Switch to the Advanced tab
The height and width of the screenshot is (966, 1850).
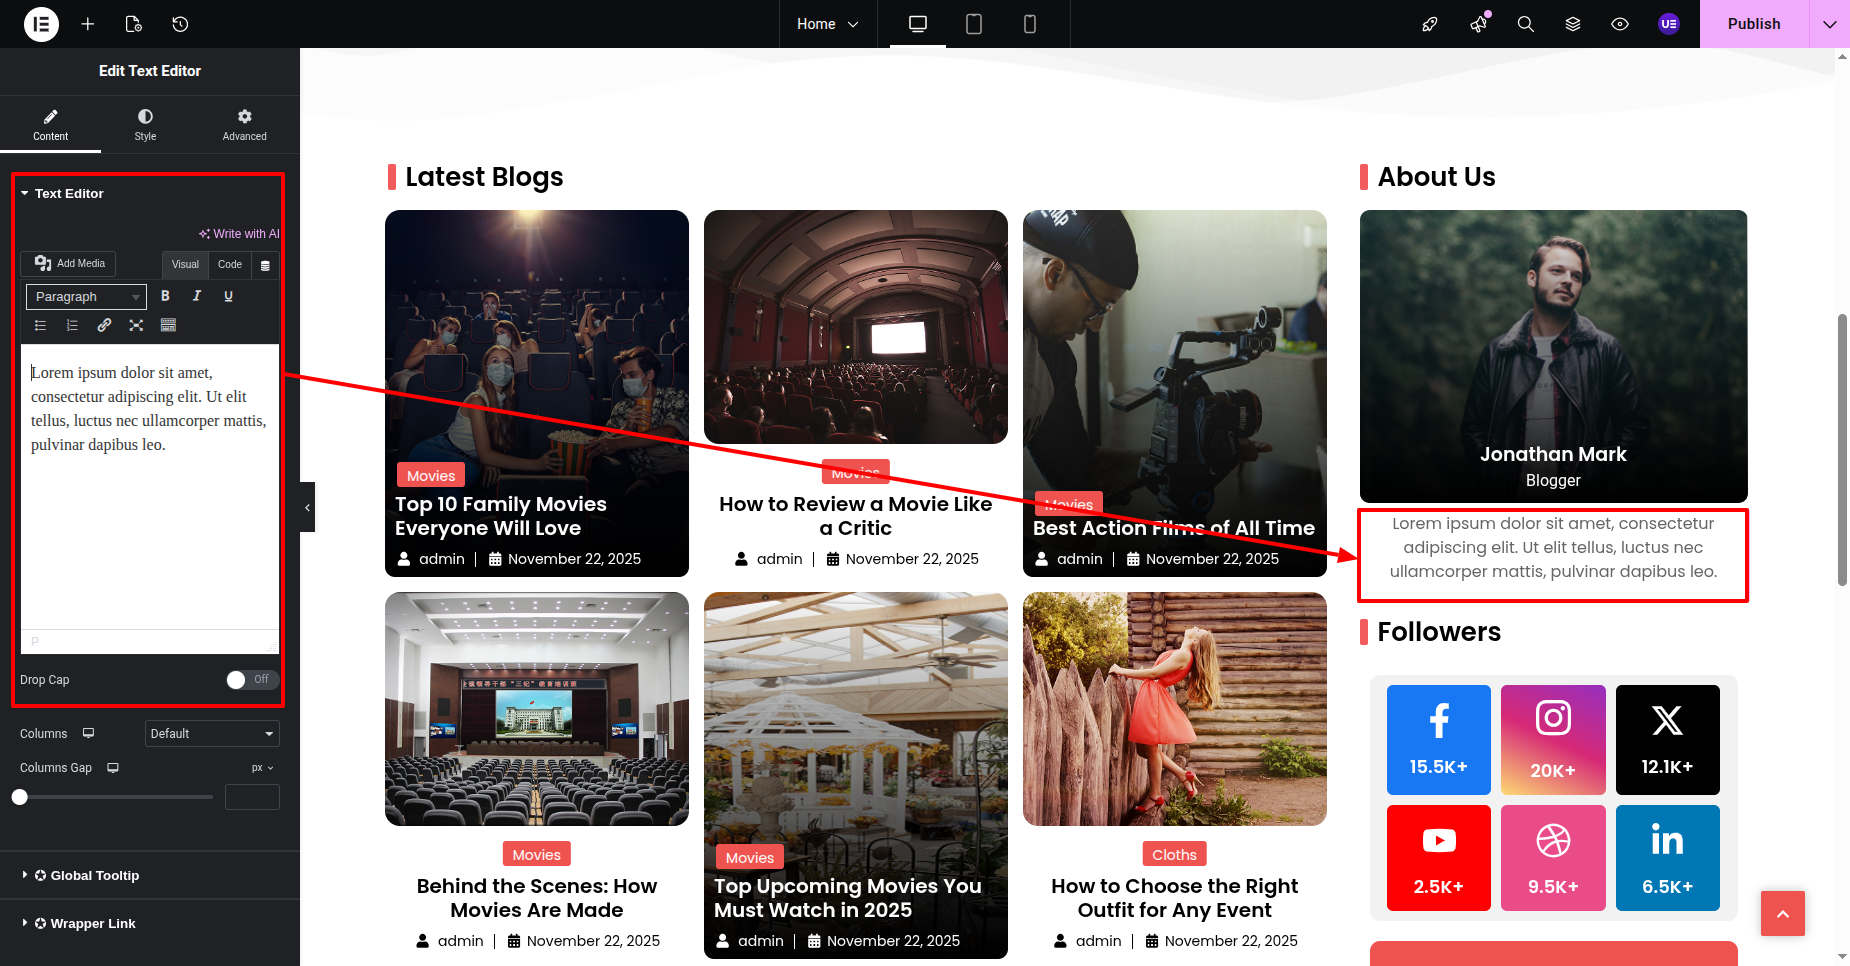pyautogui.click(x=244, y=125)
